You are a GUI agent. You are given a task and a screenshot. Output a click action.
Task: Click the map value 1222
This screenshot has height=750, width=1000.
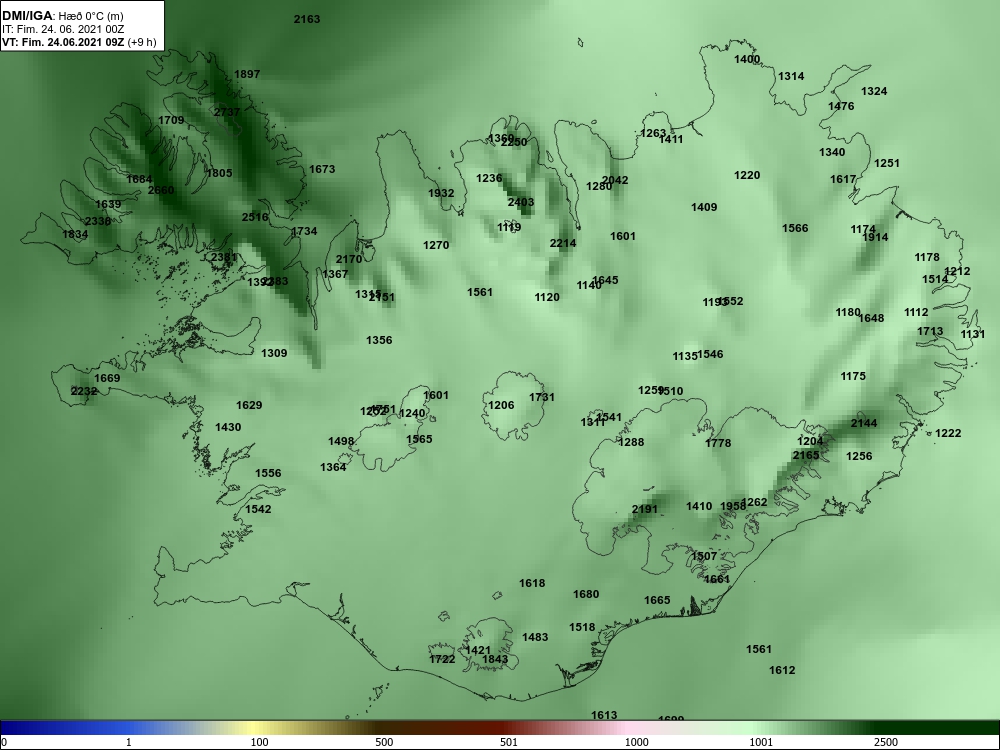(948, 433)
